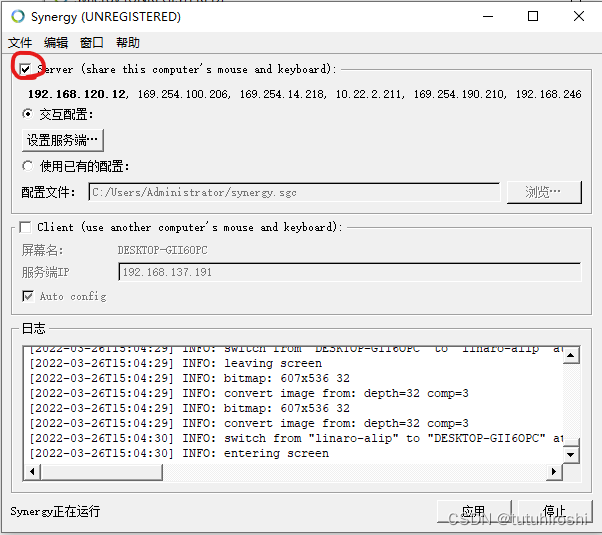Click the 配置文件 path input field
602x535 pixels.
[x=294, y=192]
